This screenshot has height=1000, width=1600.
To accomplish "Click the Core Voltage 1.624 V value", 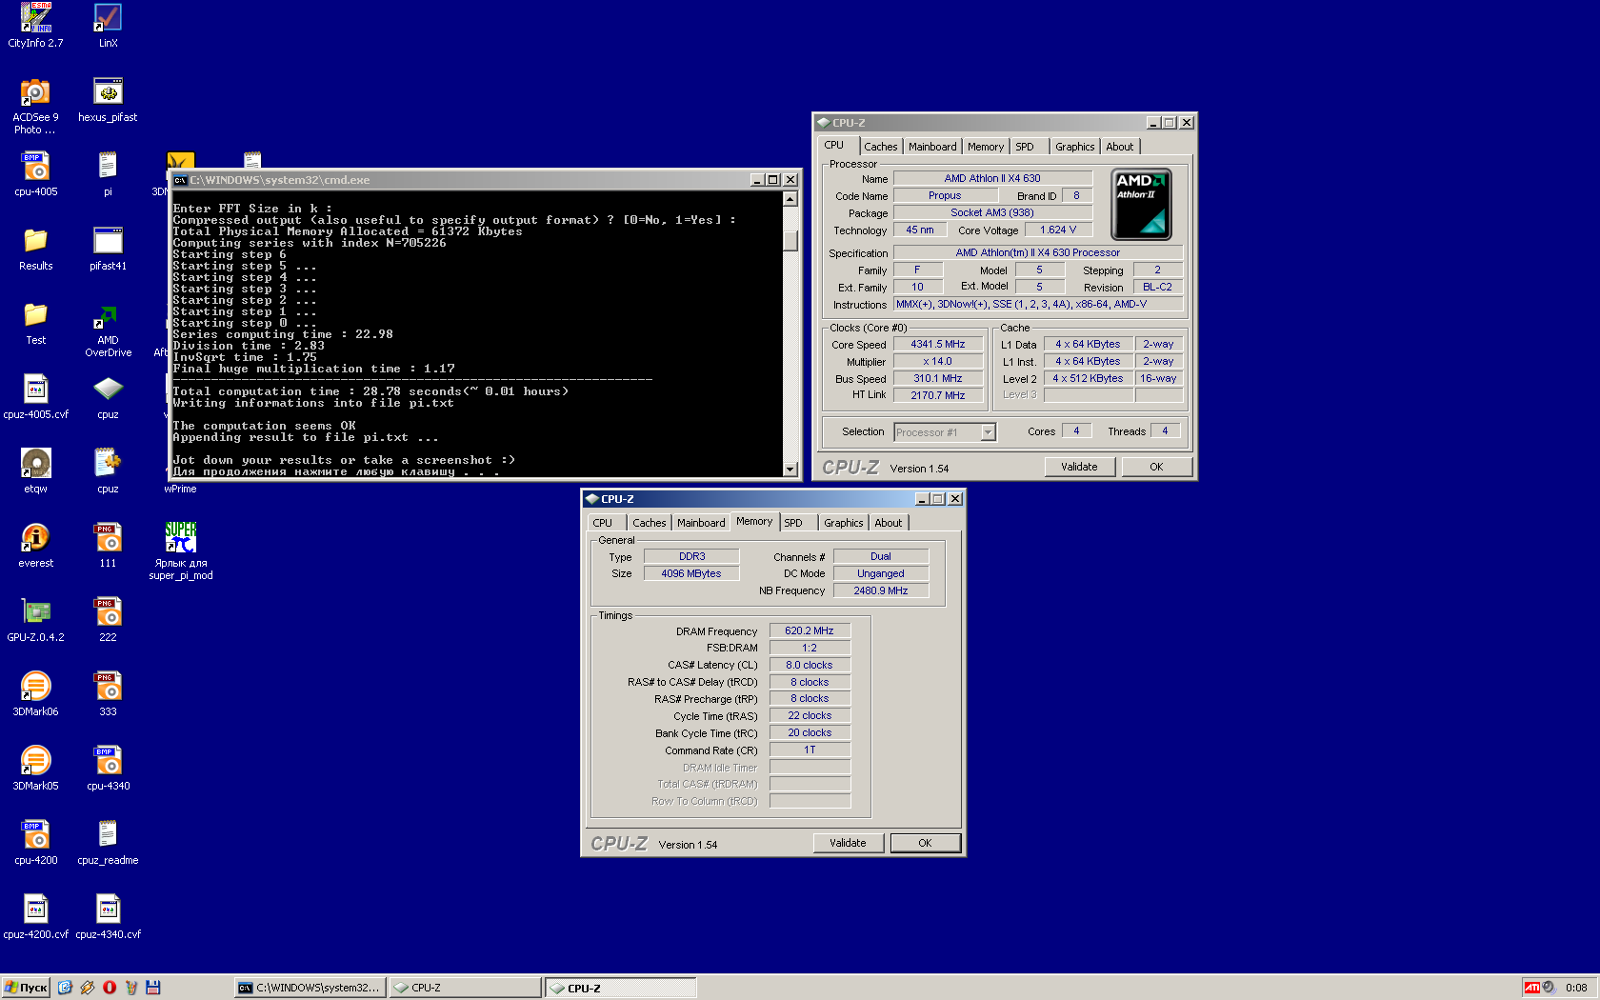I will (x=1058, y=230).
